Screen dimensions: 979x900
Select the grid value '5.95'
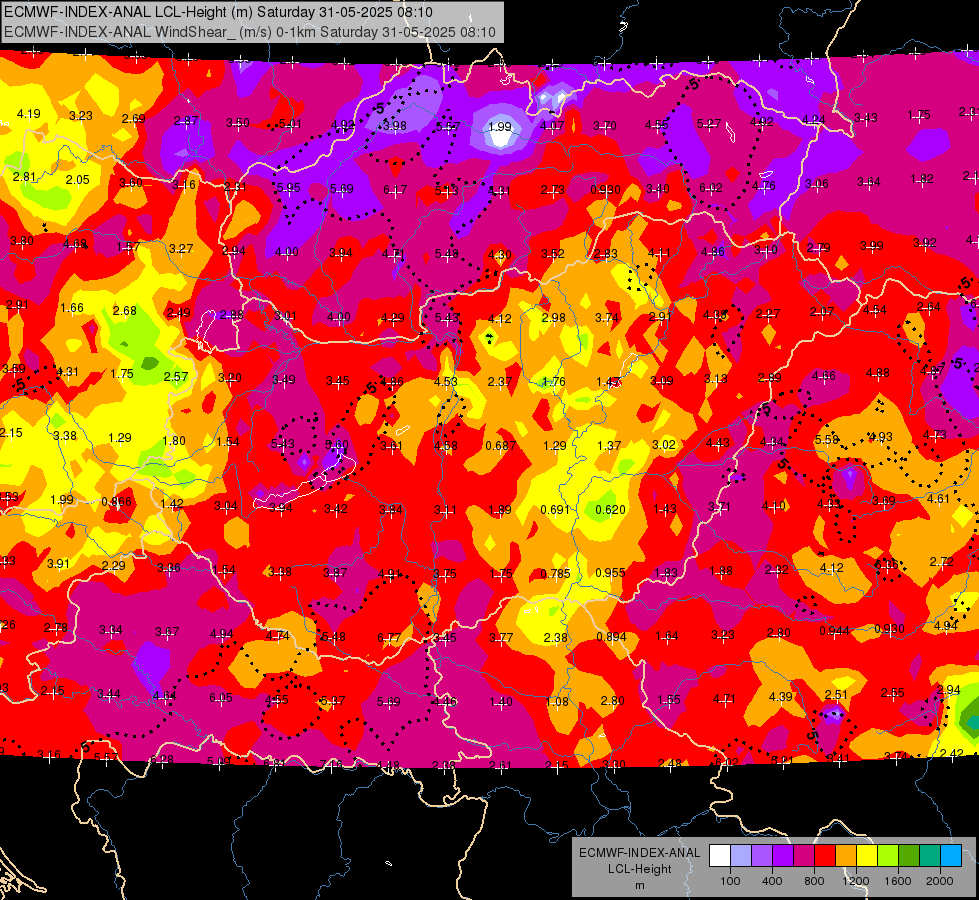[288, 187]
